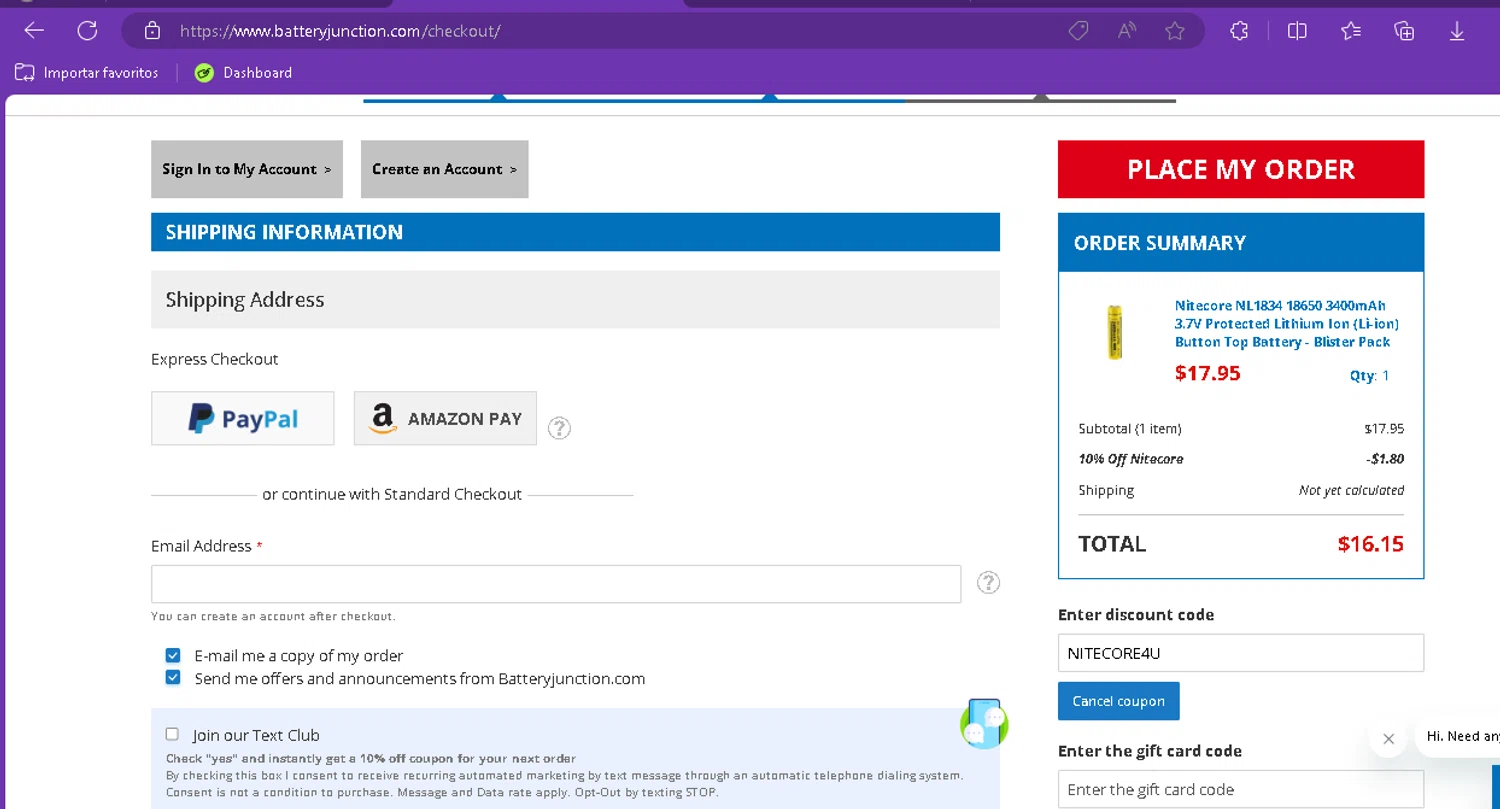Click Cancel coupon button
Screen dimensions: 1500x809
[x=1119, y=701]
